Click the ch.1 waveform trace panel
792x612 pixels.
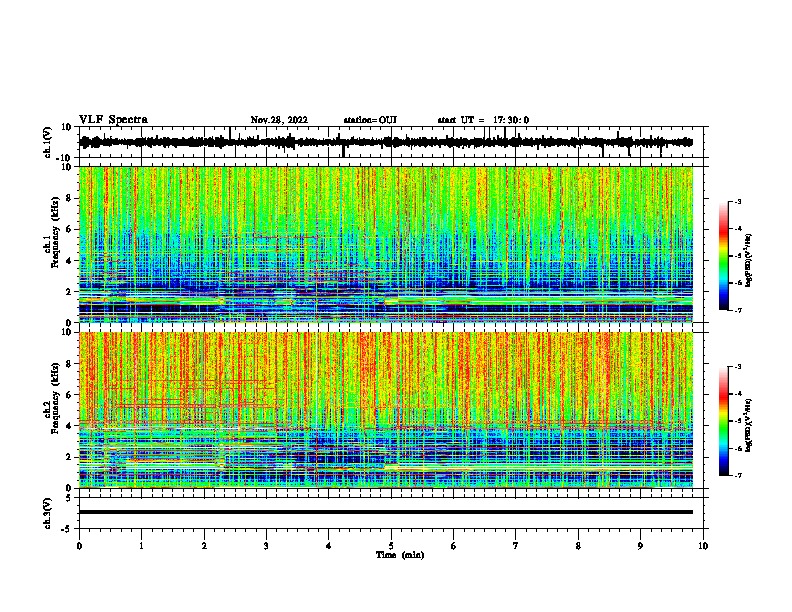pyautogui.click(x=391, y=142)
